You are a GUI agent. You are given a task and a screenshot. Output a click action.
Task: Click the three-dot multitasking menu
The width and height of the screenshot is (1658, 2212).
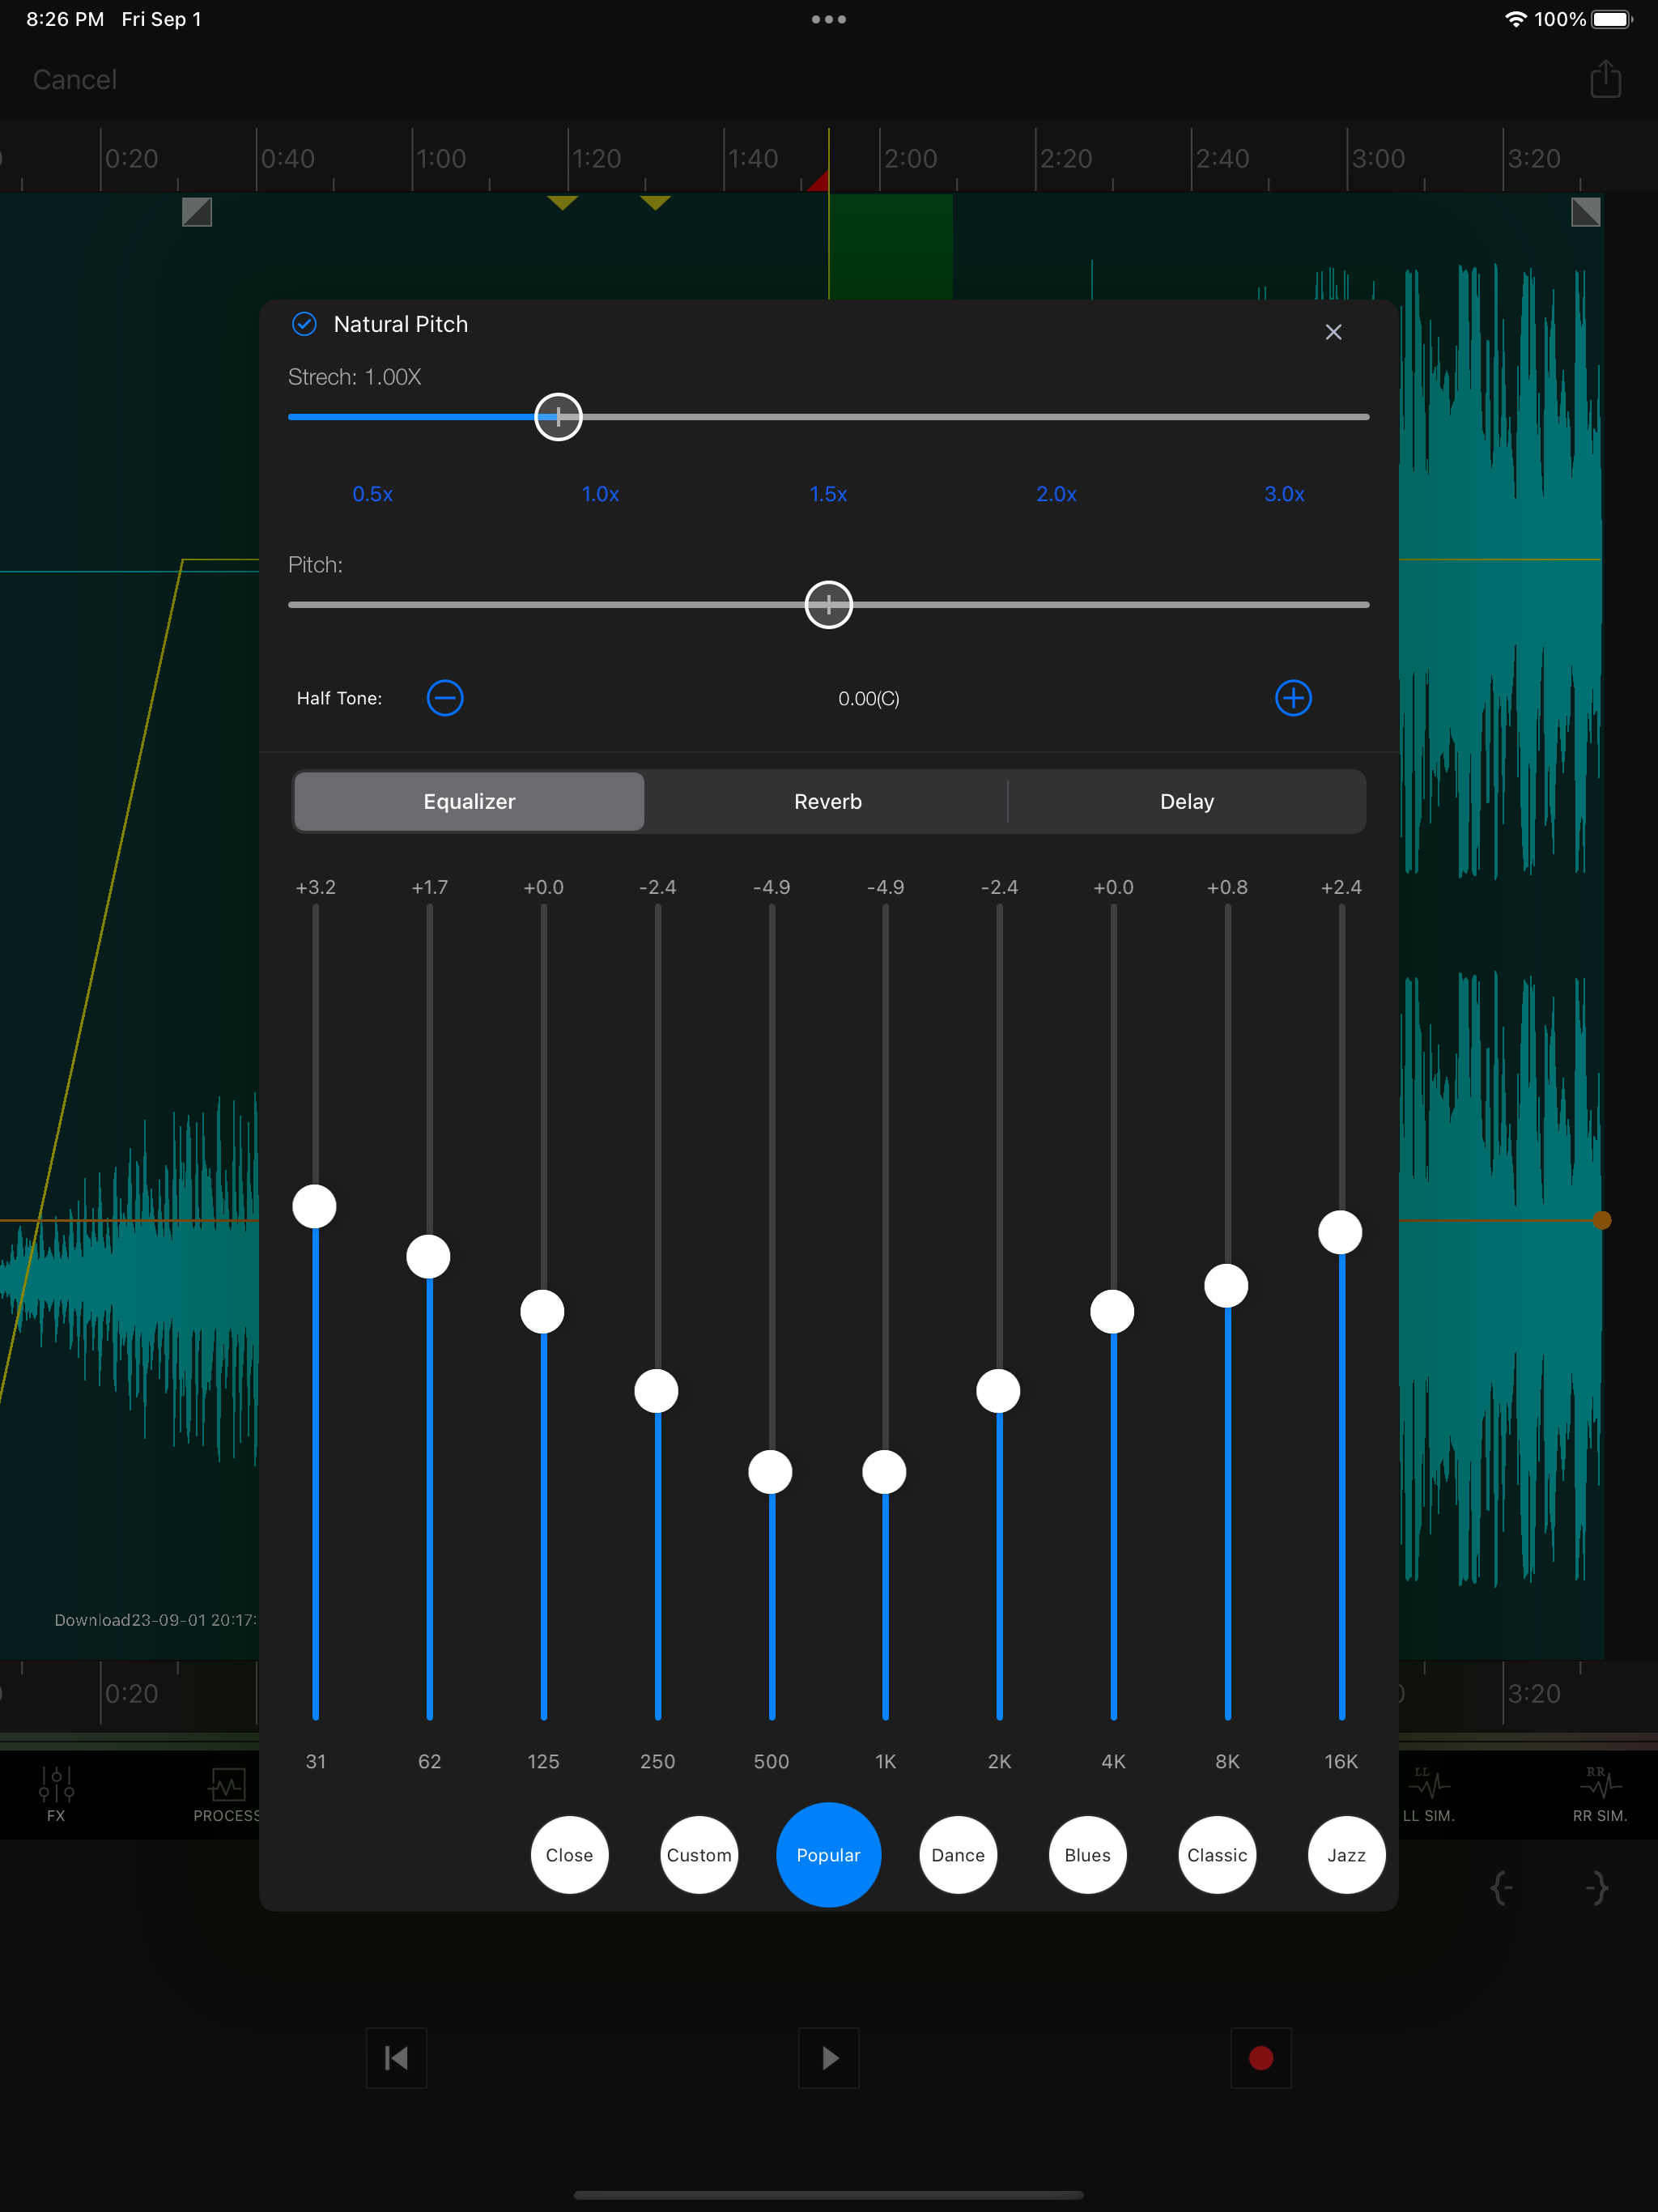coord(829,19)
